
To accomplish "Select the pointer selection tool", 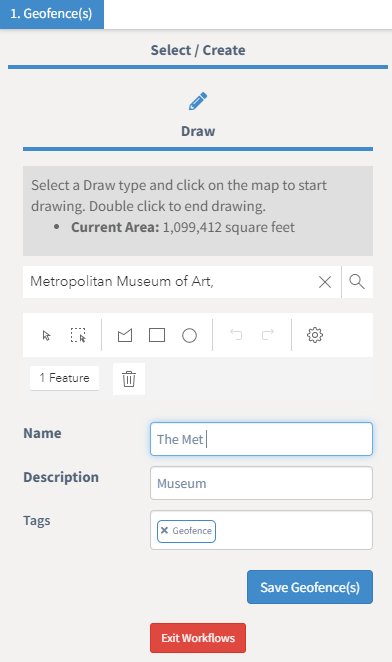I will tap(46, 336).
